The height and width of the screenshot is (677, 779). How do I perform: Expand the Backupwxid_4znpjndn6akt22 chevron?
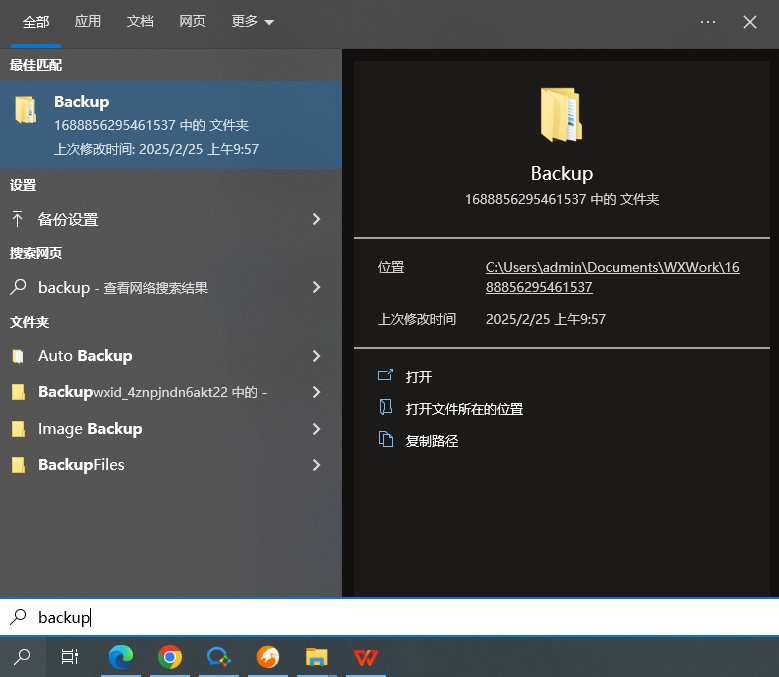(x=316, y=392)
